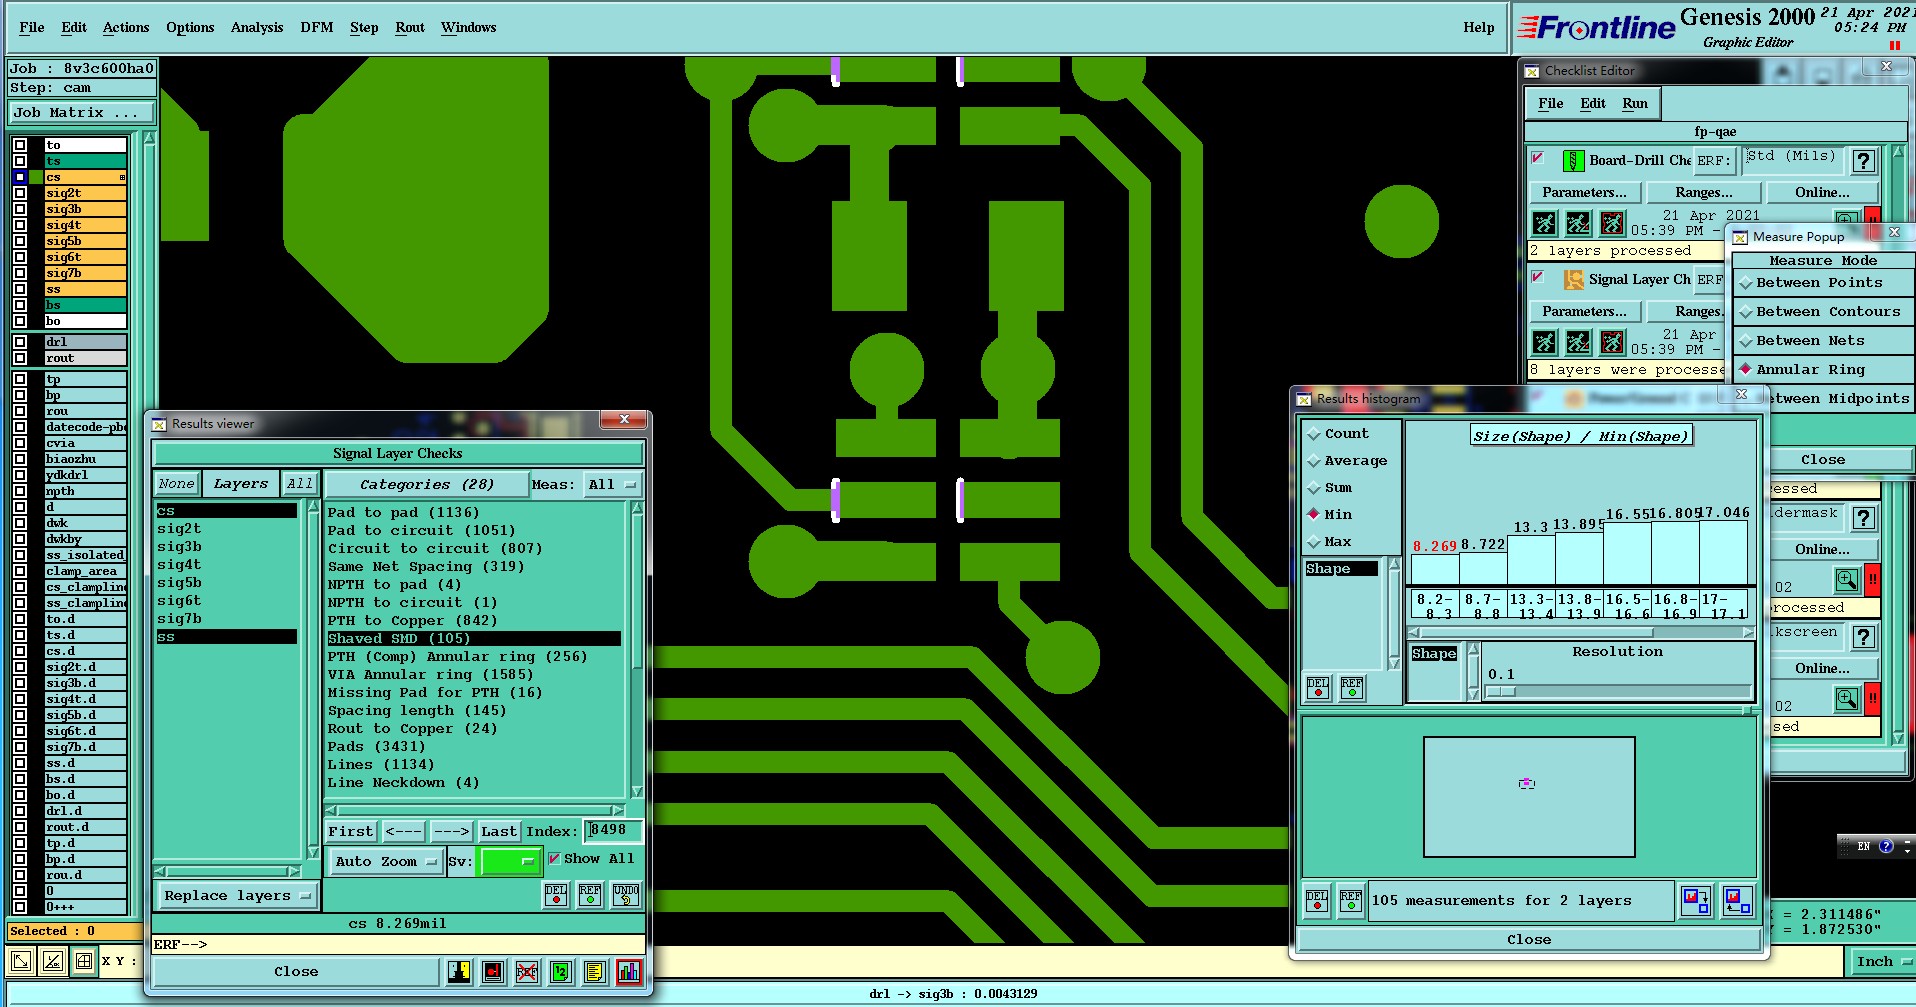
Task: Open the Replace layers dropdown
Action: (237, 896)
